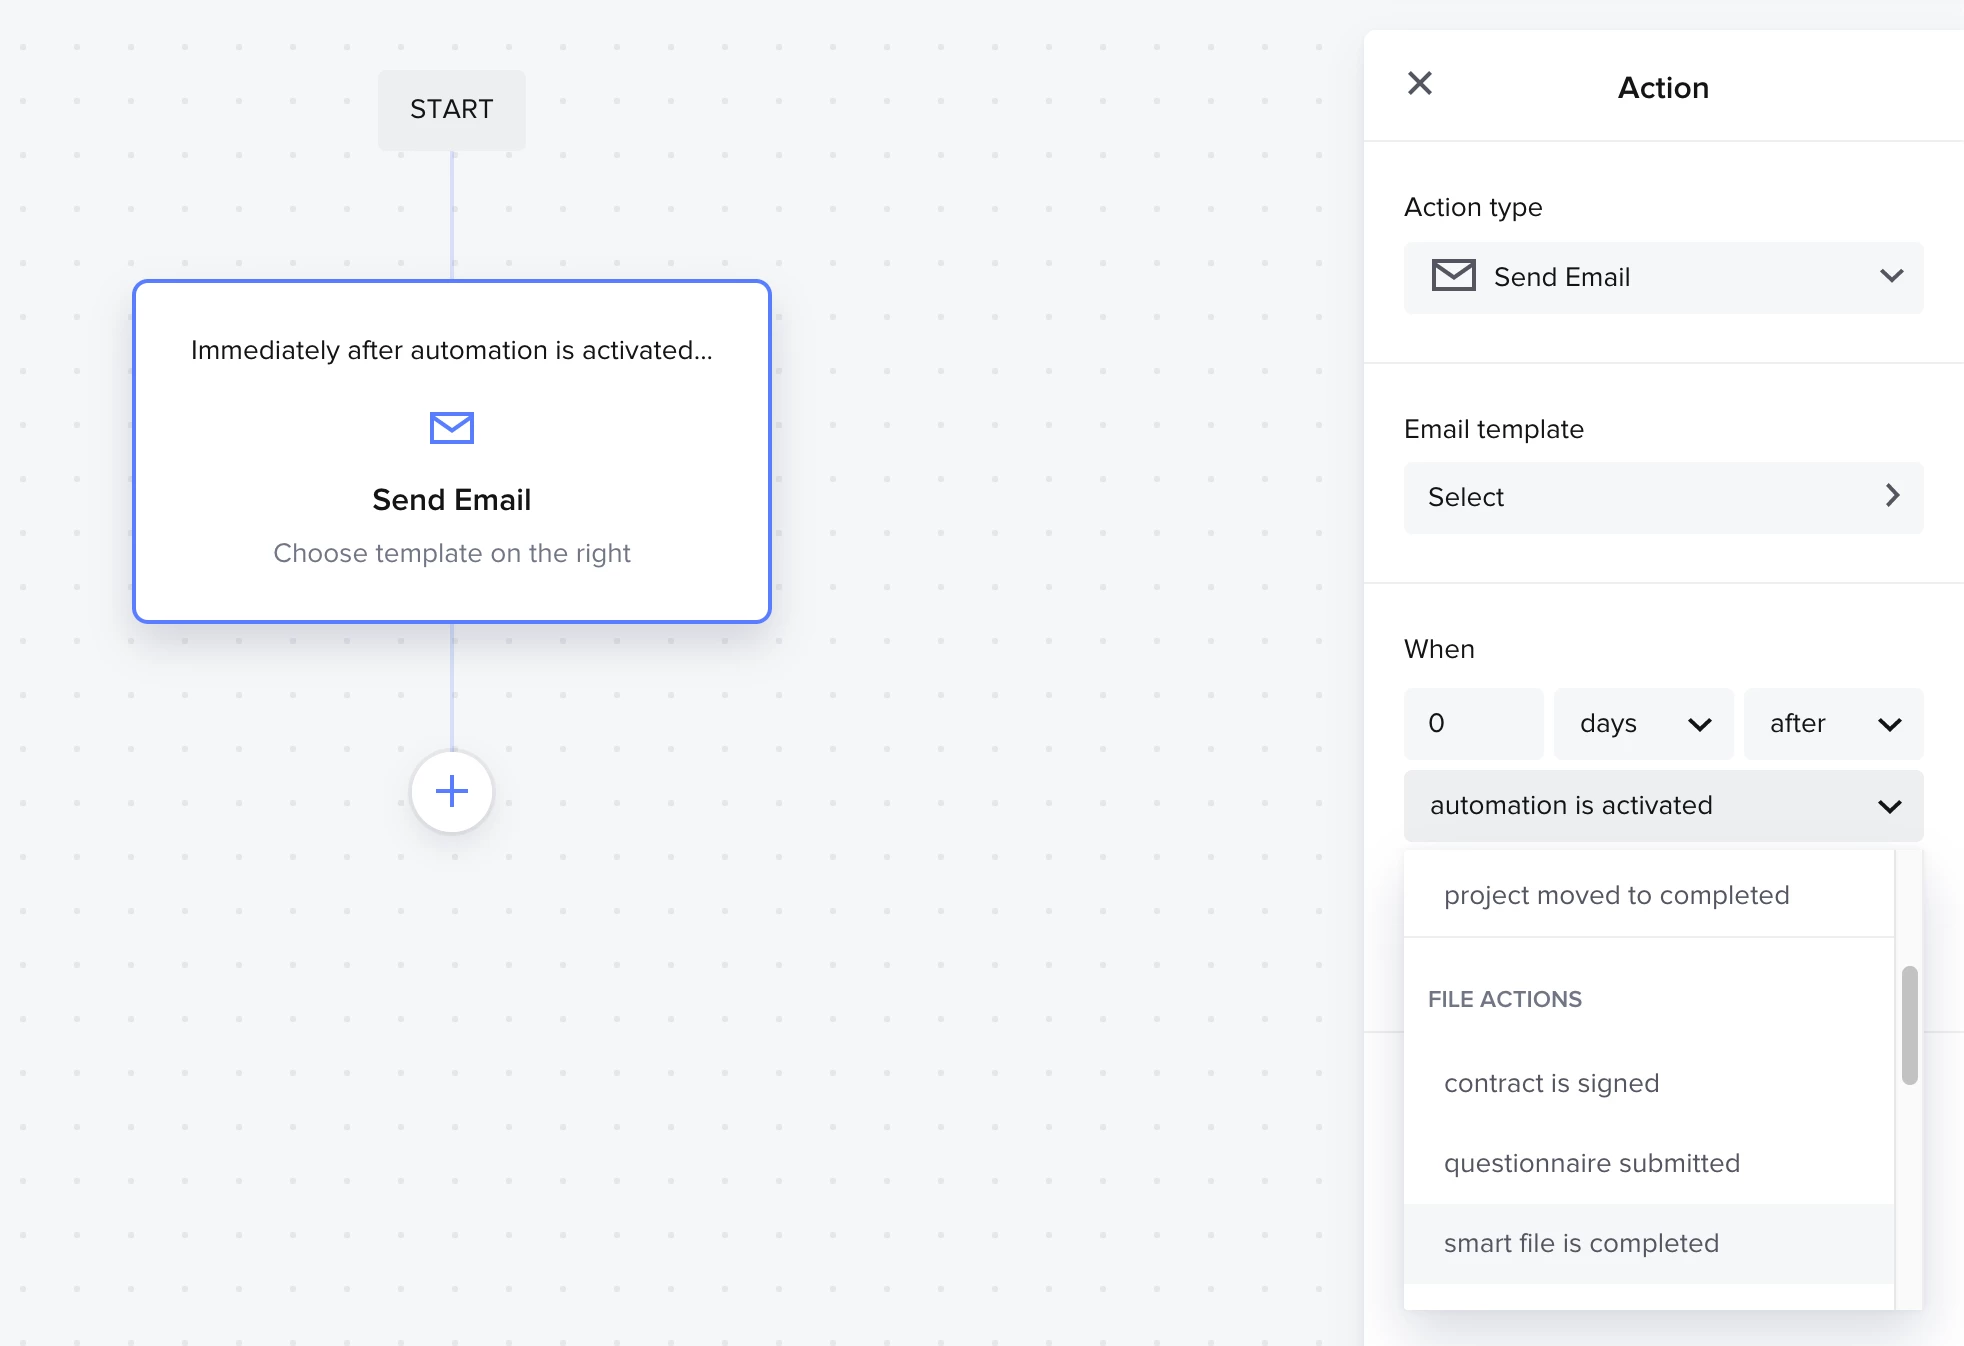The height and width of the screenshot is (1346, 1964).
Task: Click the days count input field
Action: coord(1473,723)
